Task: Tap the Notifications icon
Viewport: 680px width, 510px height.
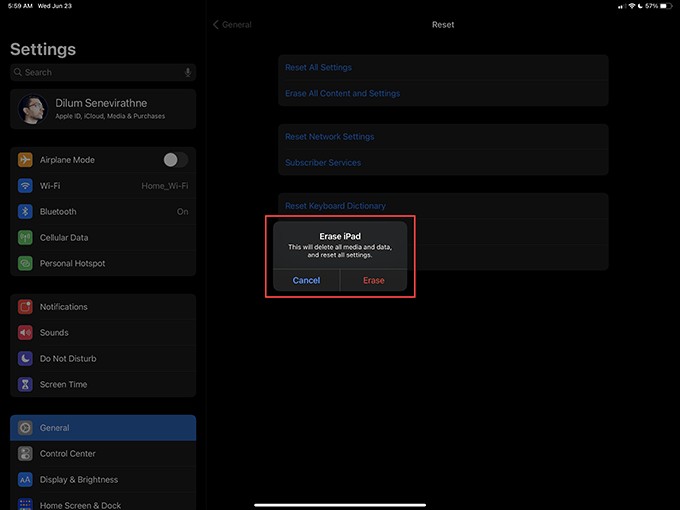Action: point(25,307)
